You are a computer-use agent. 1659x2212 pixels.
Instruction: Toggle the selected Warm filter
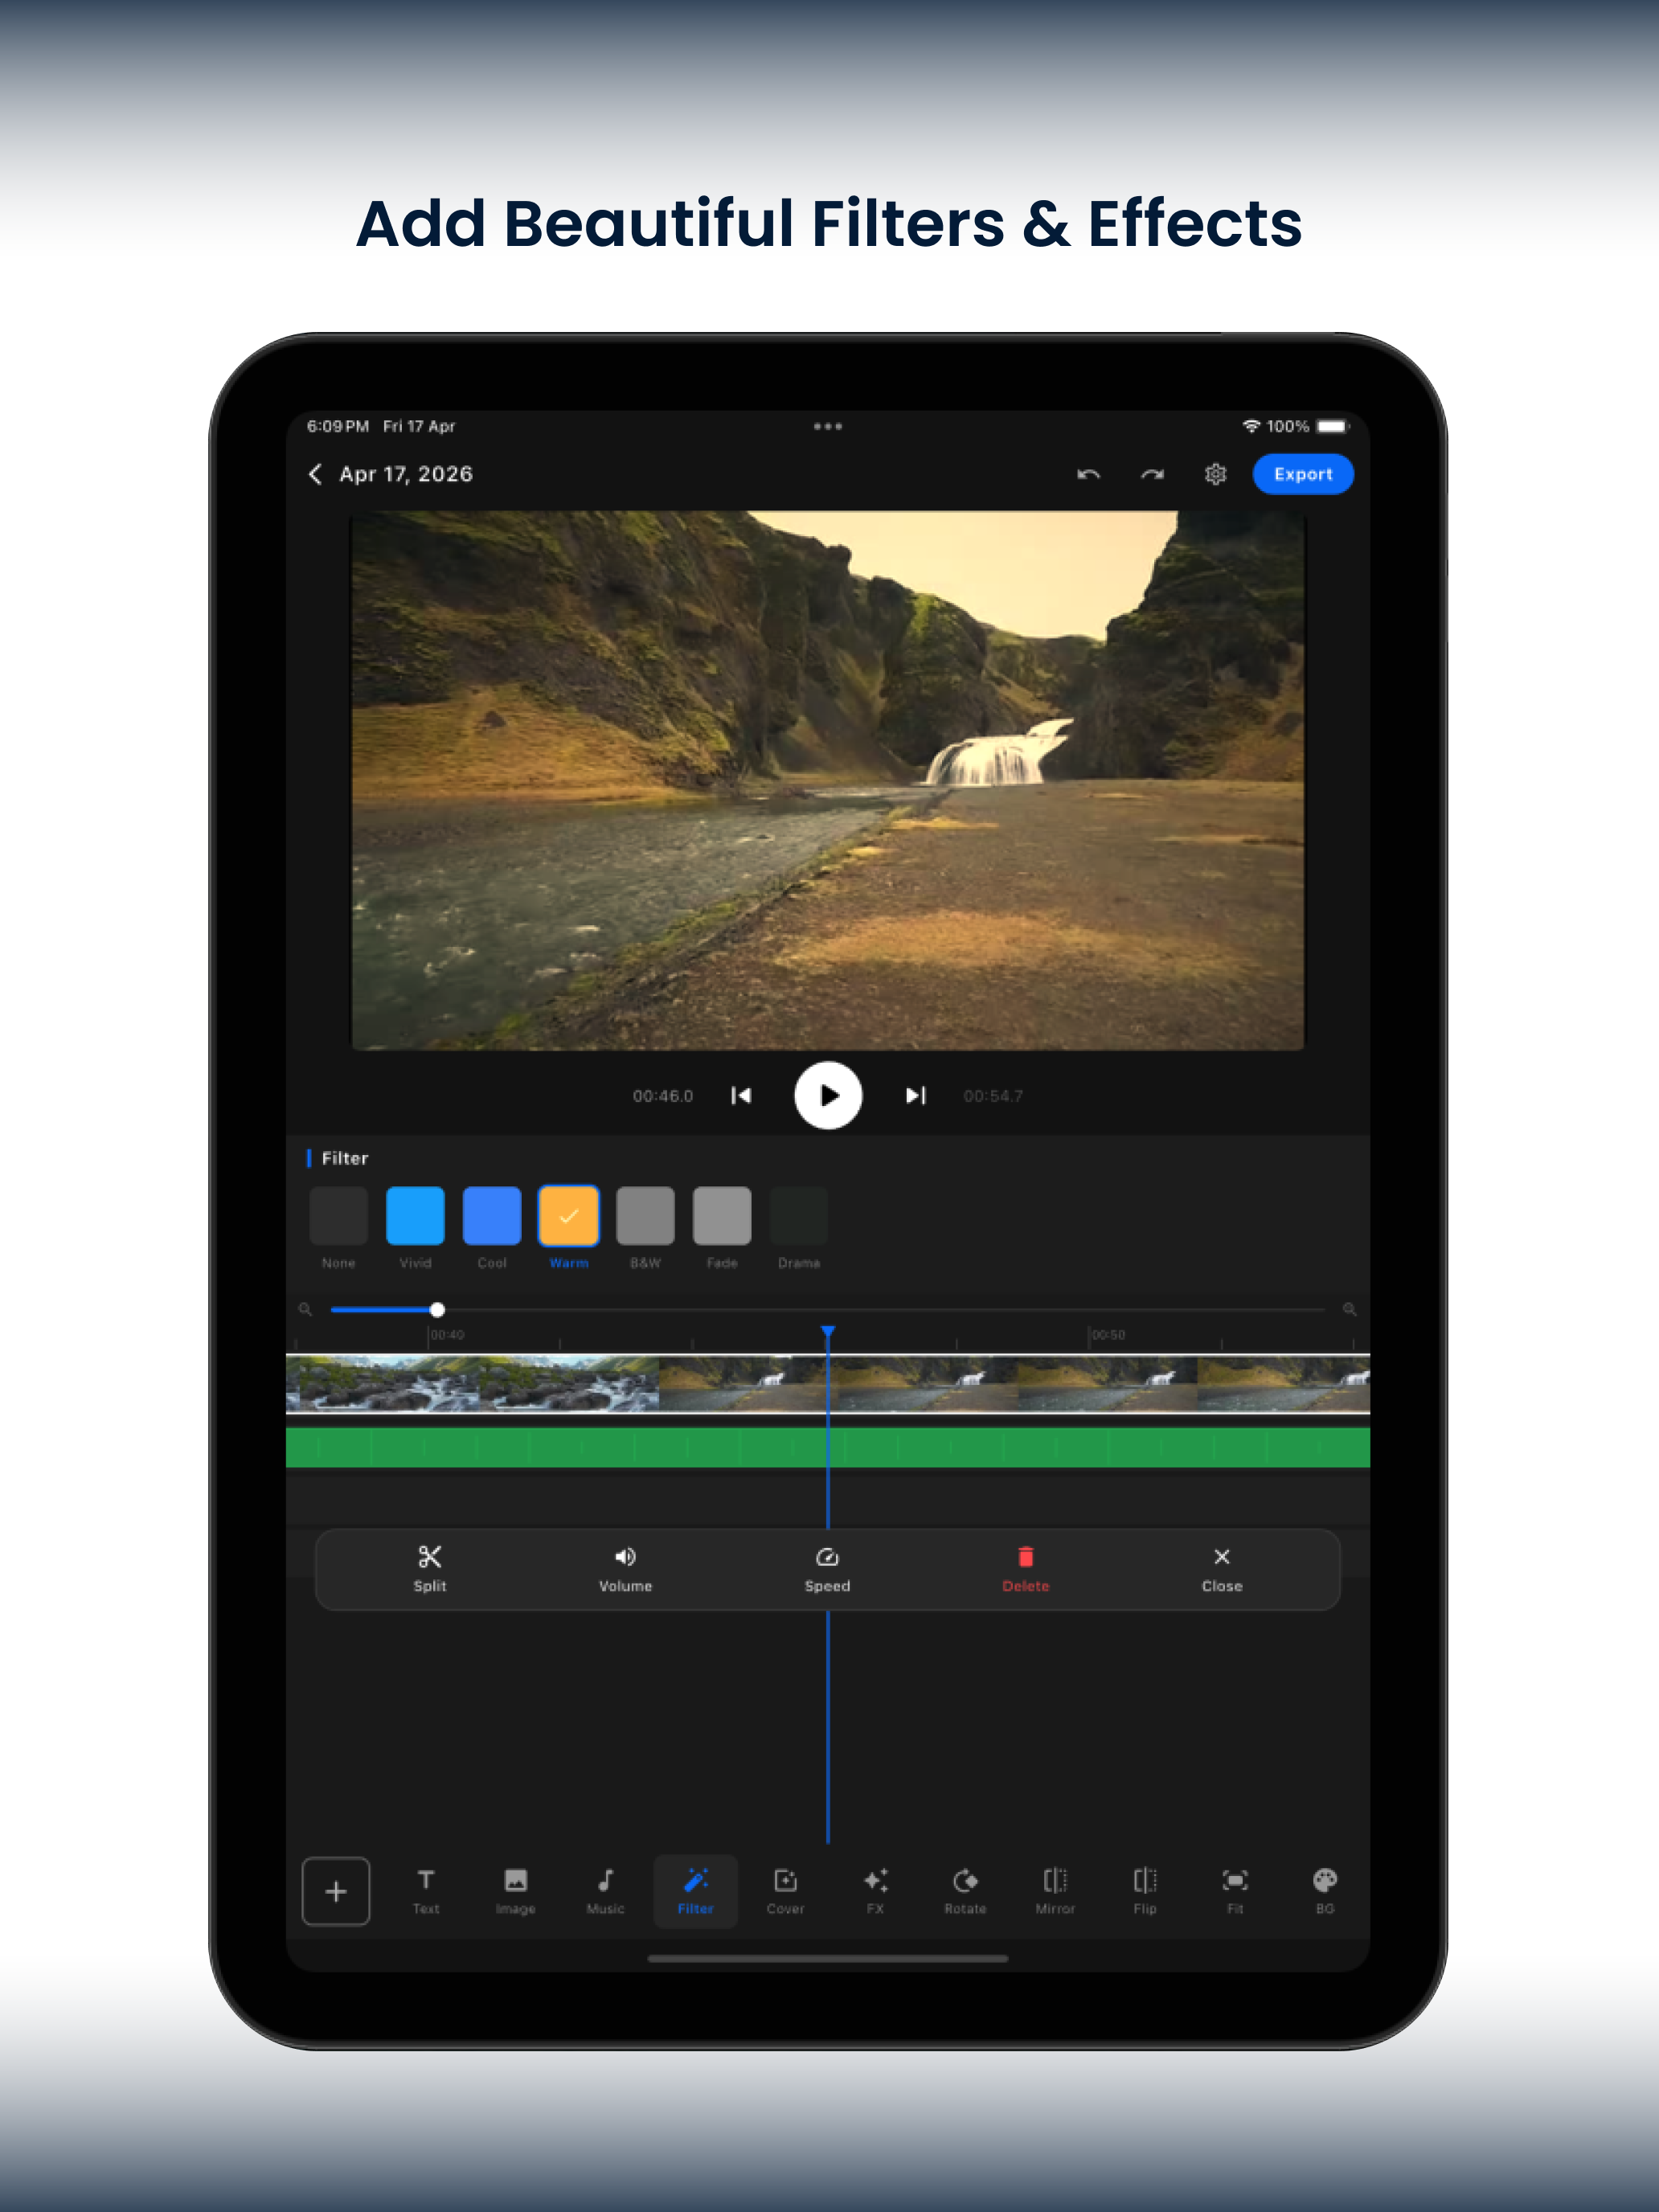click(x=569, y=1216)
